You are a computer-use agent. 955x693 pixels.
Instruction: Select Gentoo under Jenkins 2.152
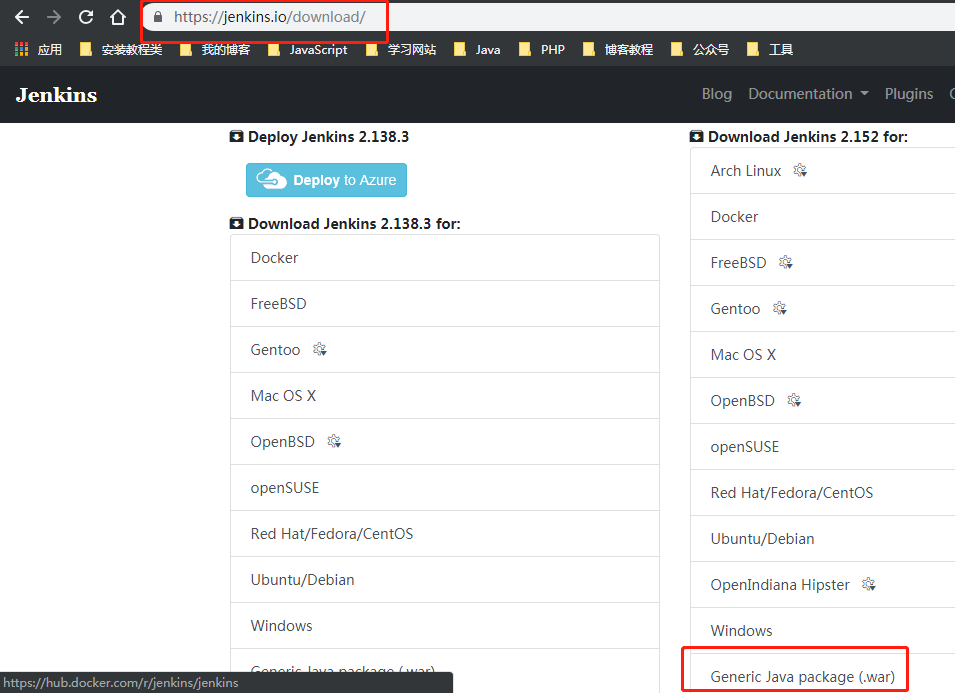823,309
